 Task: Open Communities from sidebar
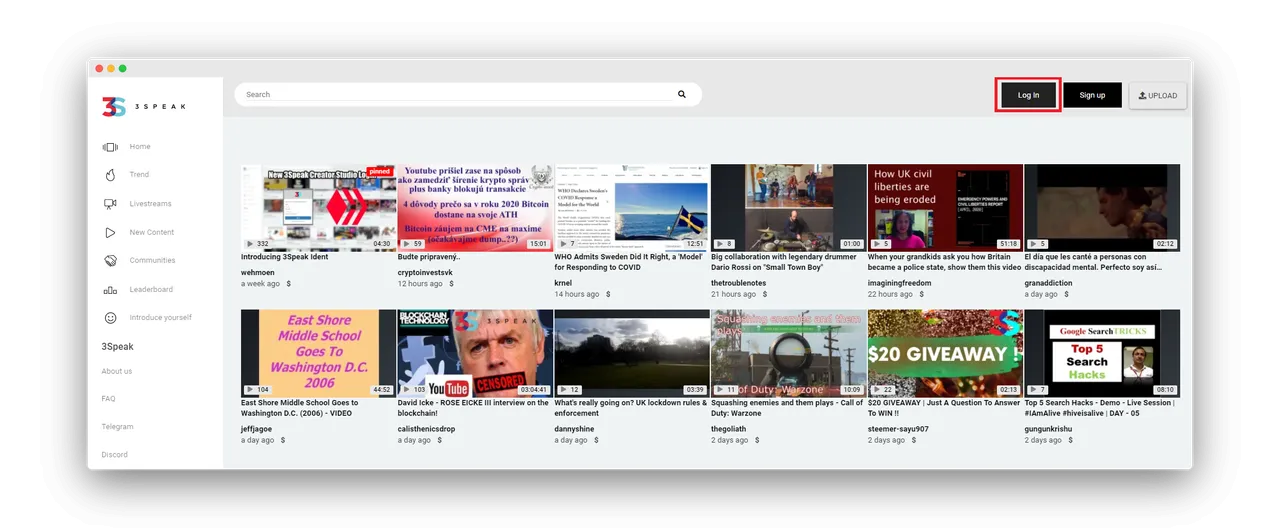152,260
